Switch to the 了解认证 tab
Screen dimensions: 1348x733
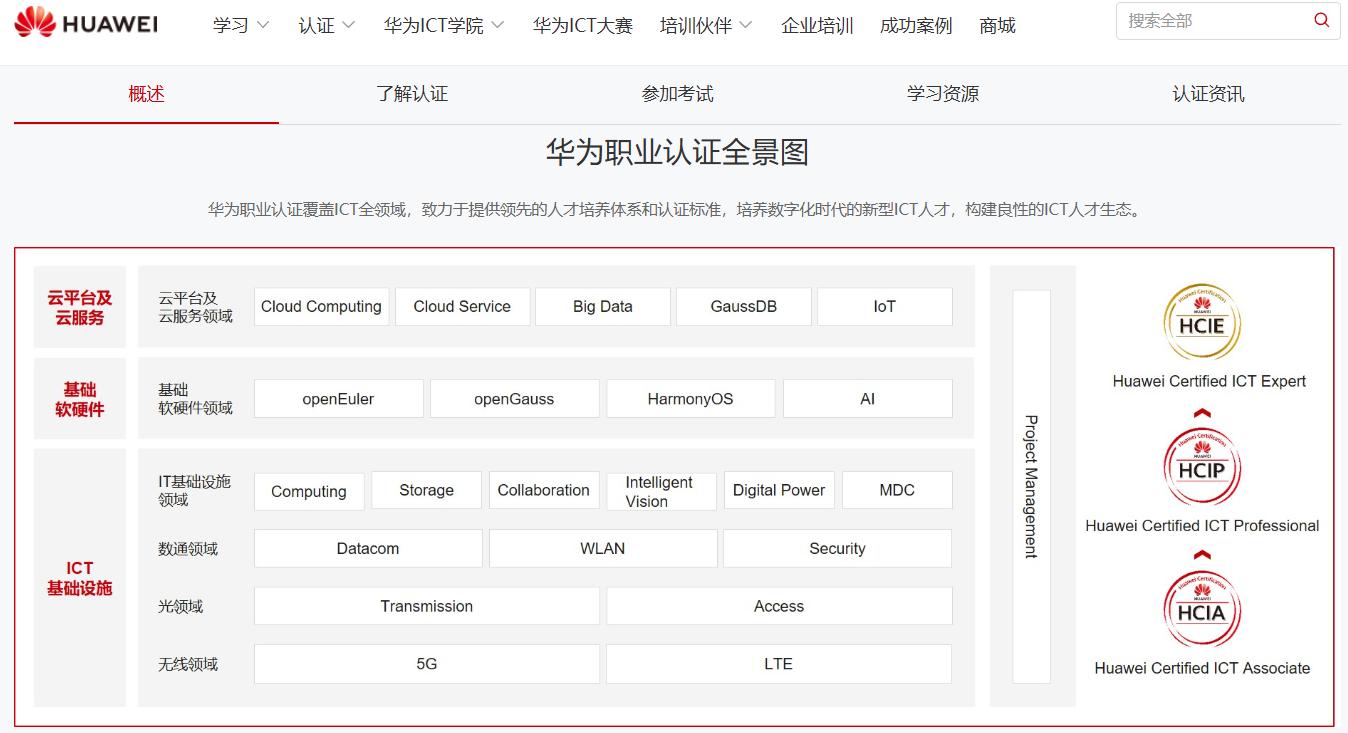click(412, 94)
